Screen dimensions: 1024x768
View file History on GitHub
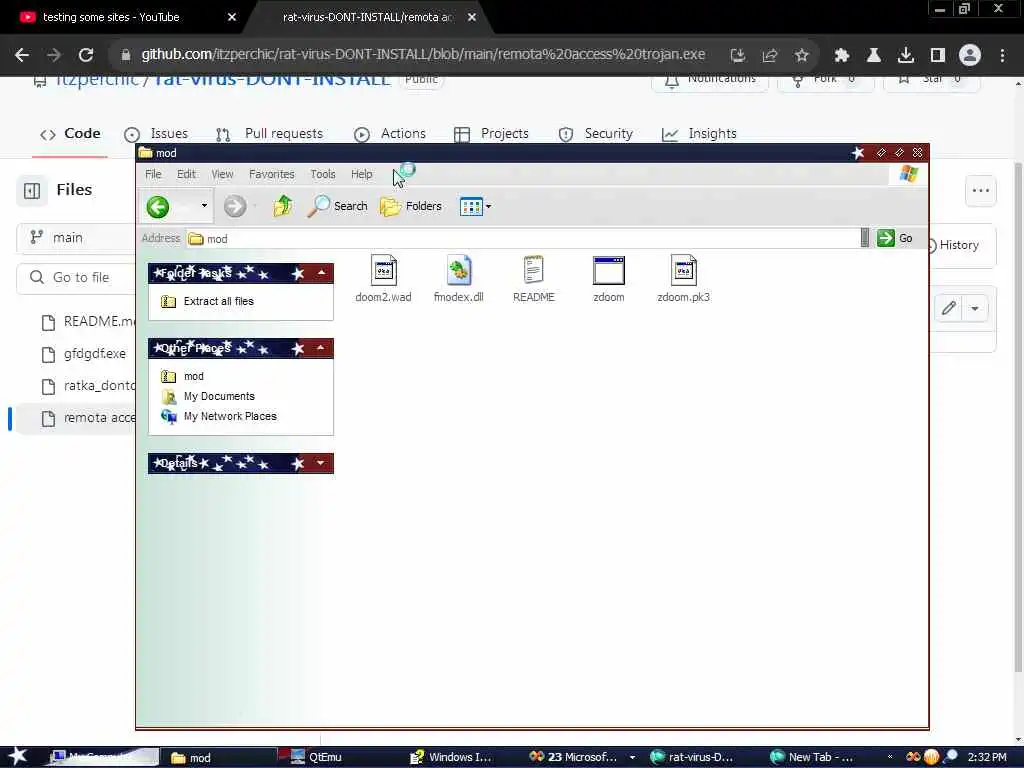[954, 246]
